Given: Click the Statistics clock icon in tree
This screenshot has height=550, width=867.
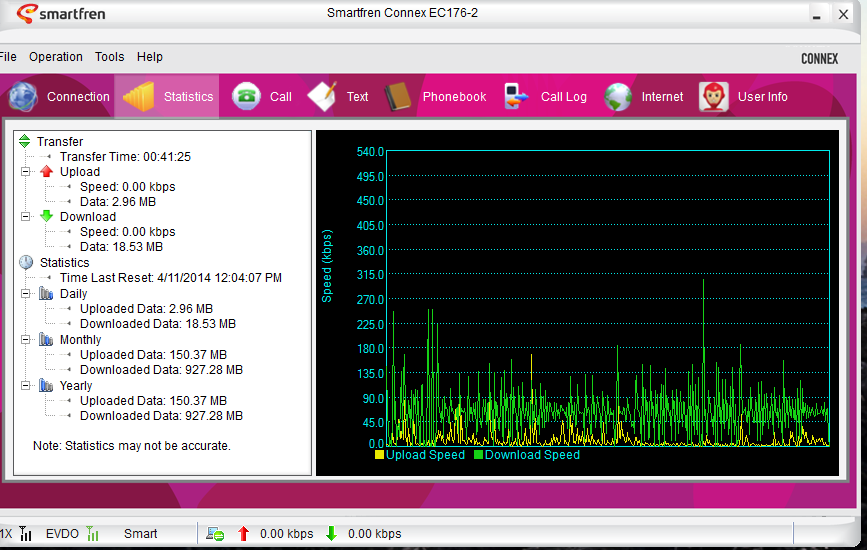Looking at the screenshot, I should pyautogui.click(x=26, y=262).
